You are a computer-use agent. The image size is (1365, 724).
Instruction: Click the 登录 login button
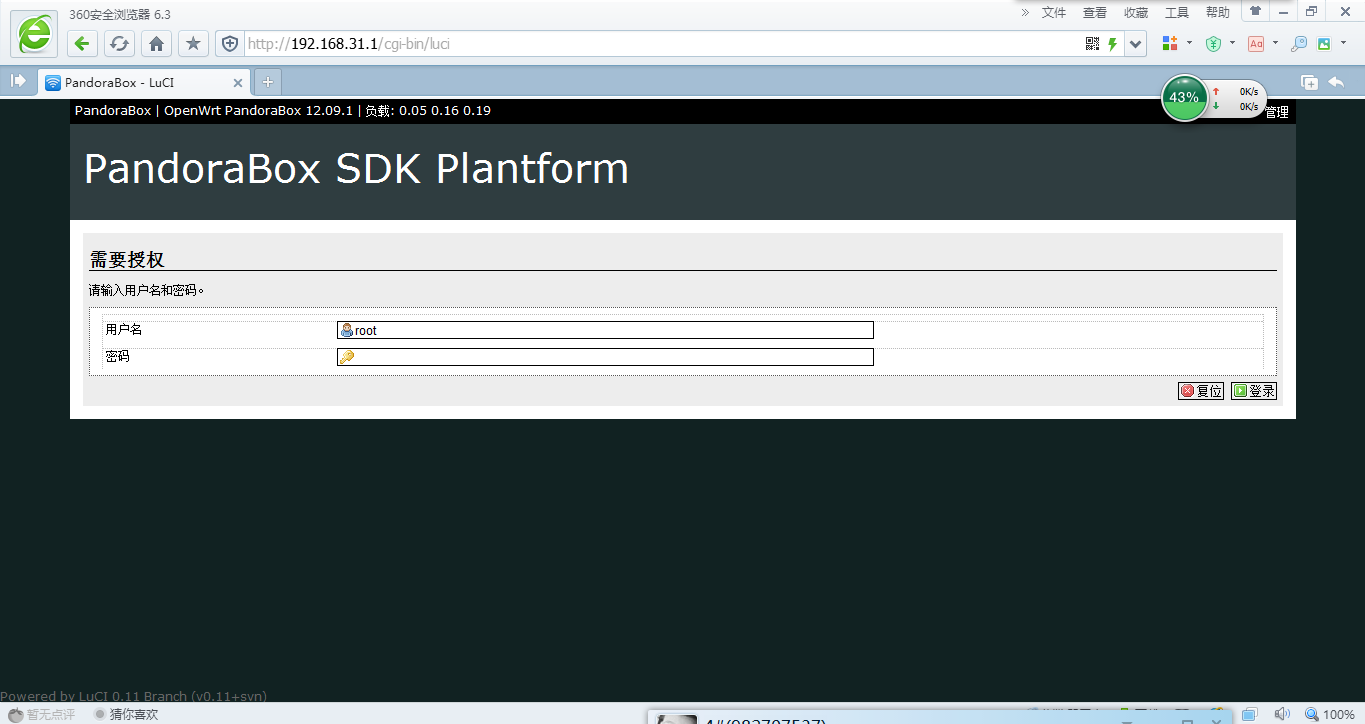1254,391
